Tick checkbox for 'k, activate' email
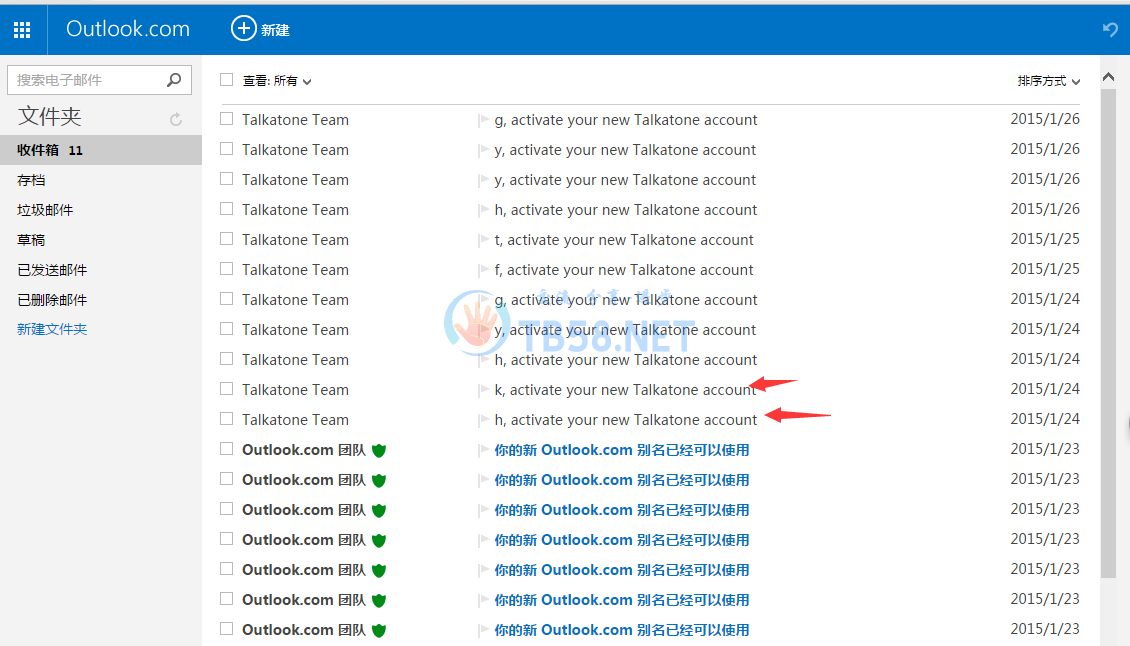 pos(226,389)
